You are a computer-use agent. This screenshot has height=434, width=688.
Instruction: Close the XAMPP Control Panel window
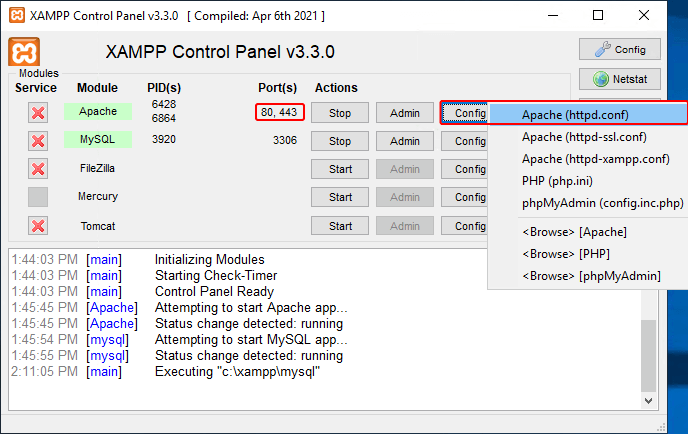point(643,15)
